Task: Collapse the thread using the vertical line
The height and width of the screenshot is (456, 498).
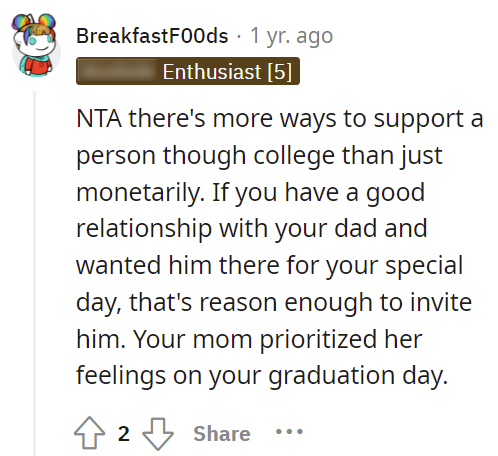Action: [x=34, y=273]
